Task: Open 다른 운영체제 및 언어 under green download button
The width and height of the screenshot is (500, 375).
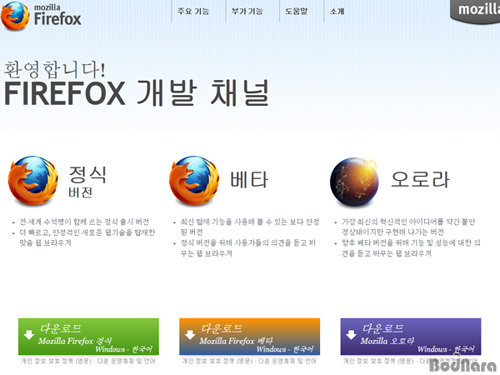Action: (x=126, y=361)
